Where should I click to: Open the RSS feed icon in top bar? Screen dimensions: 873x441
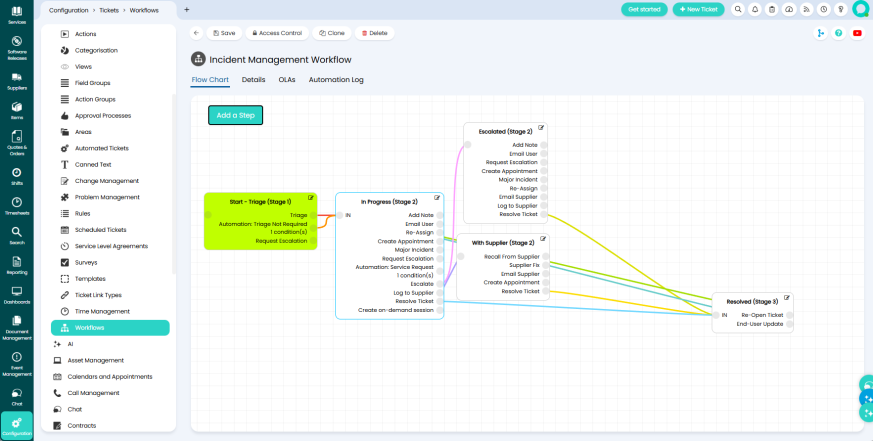(806, 9)
